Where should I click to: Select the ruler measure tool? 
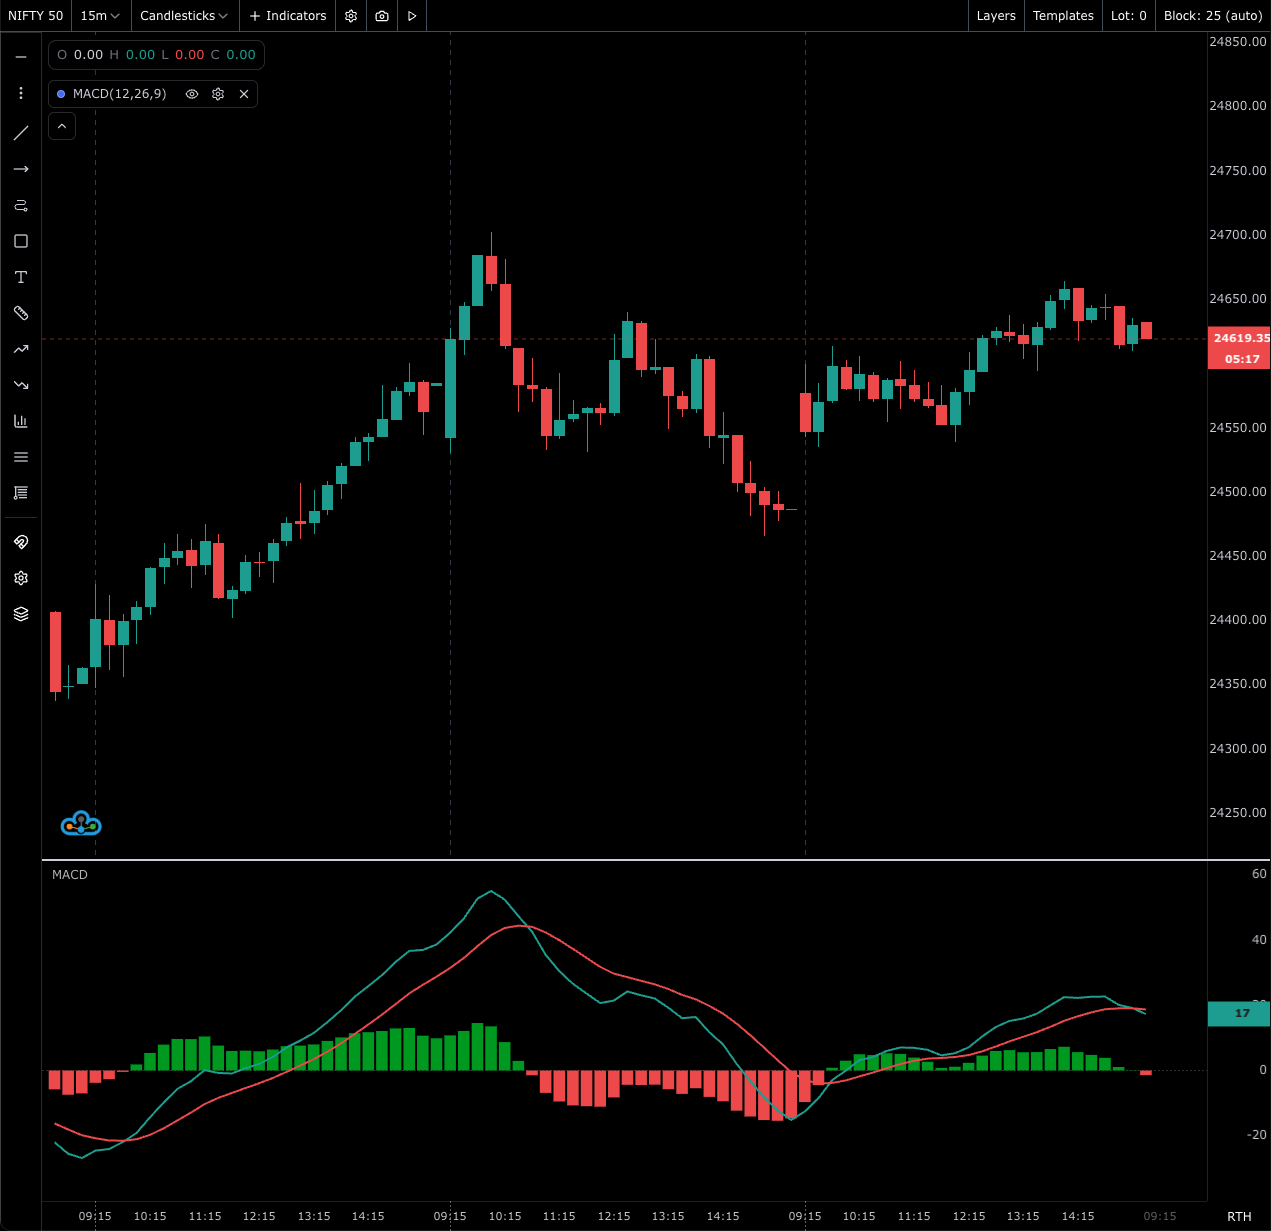coord(21,313)
